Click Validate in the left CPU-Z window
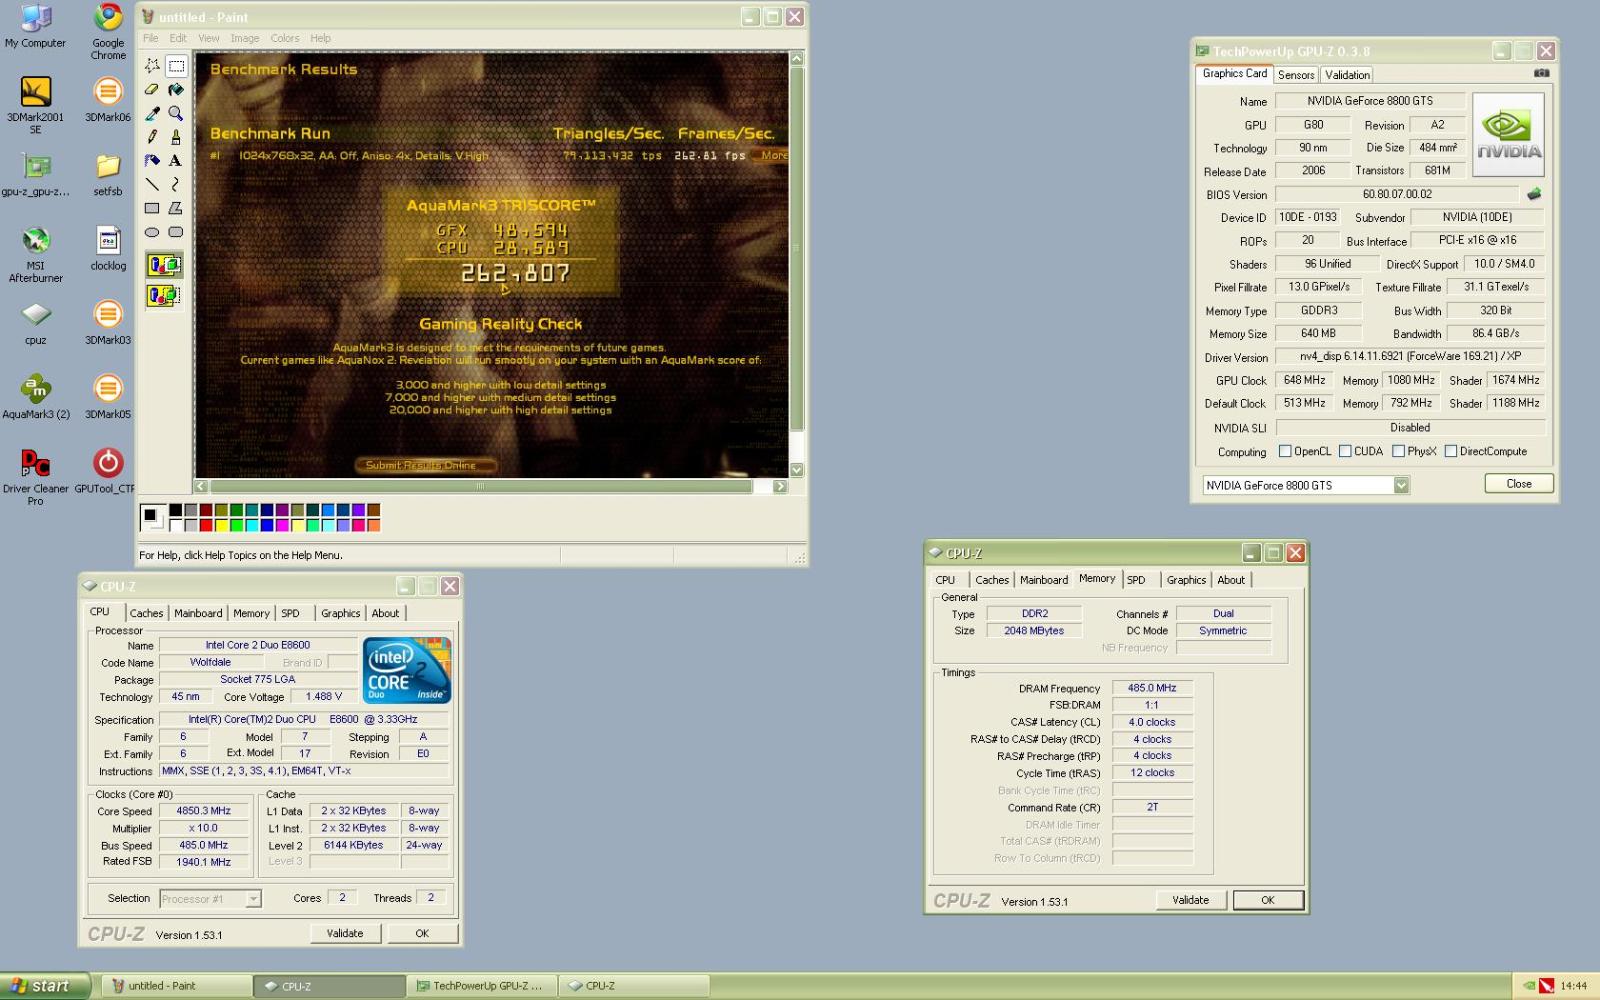The width and height of the screenshot is (1600, 1000). [345, 933]
